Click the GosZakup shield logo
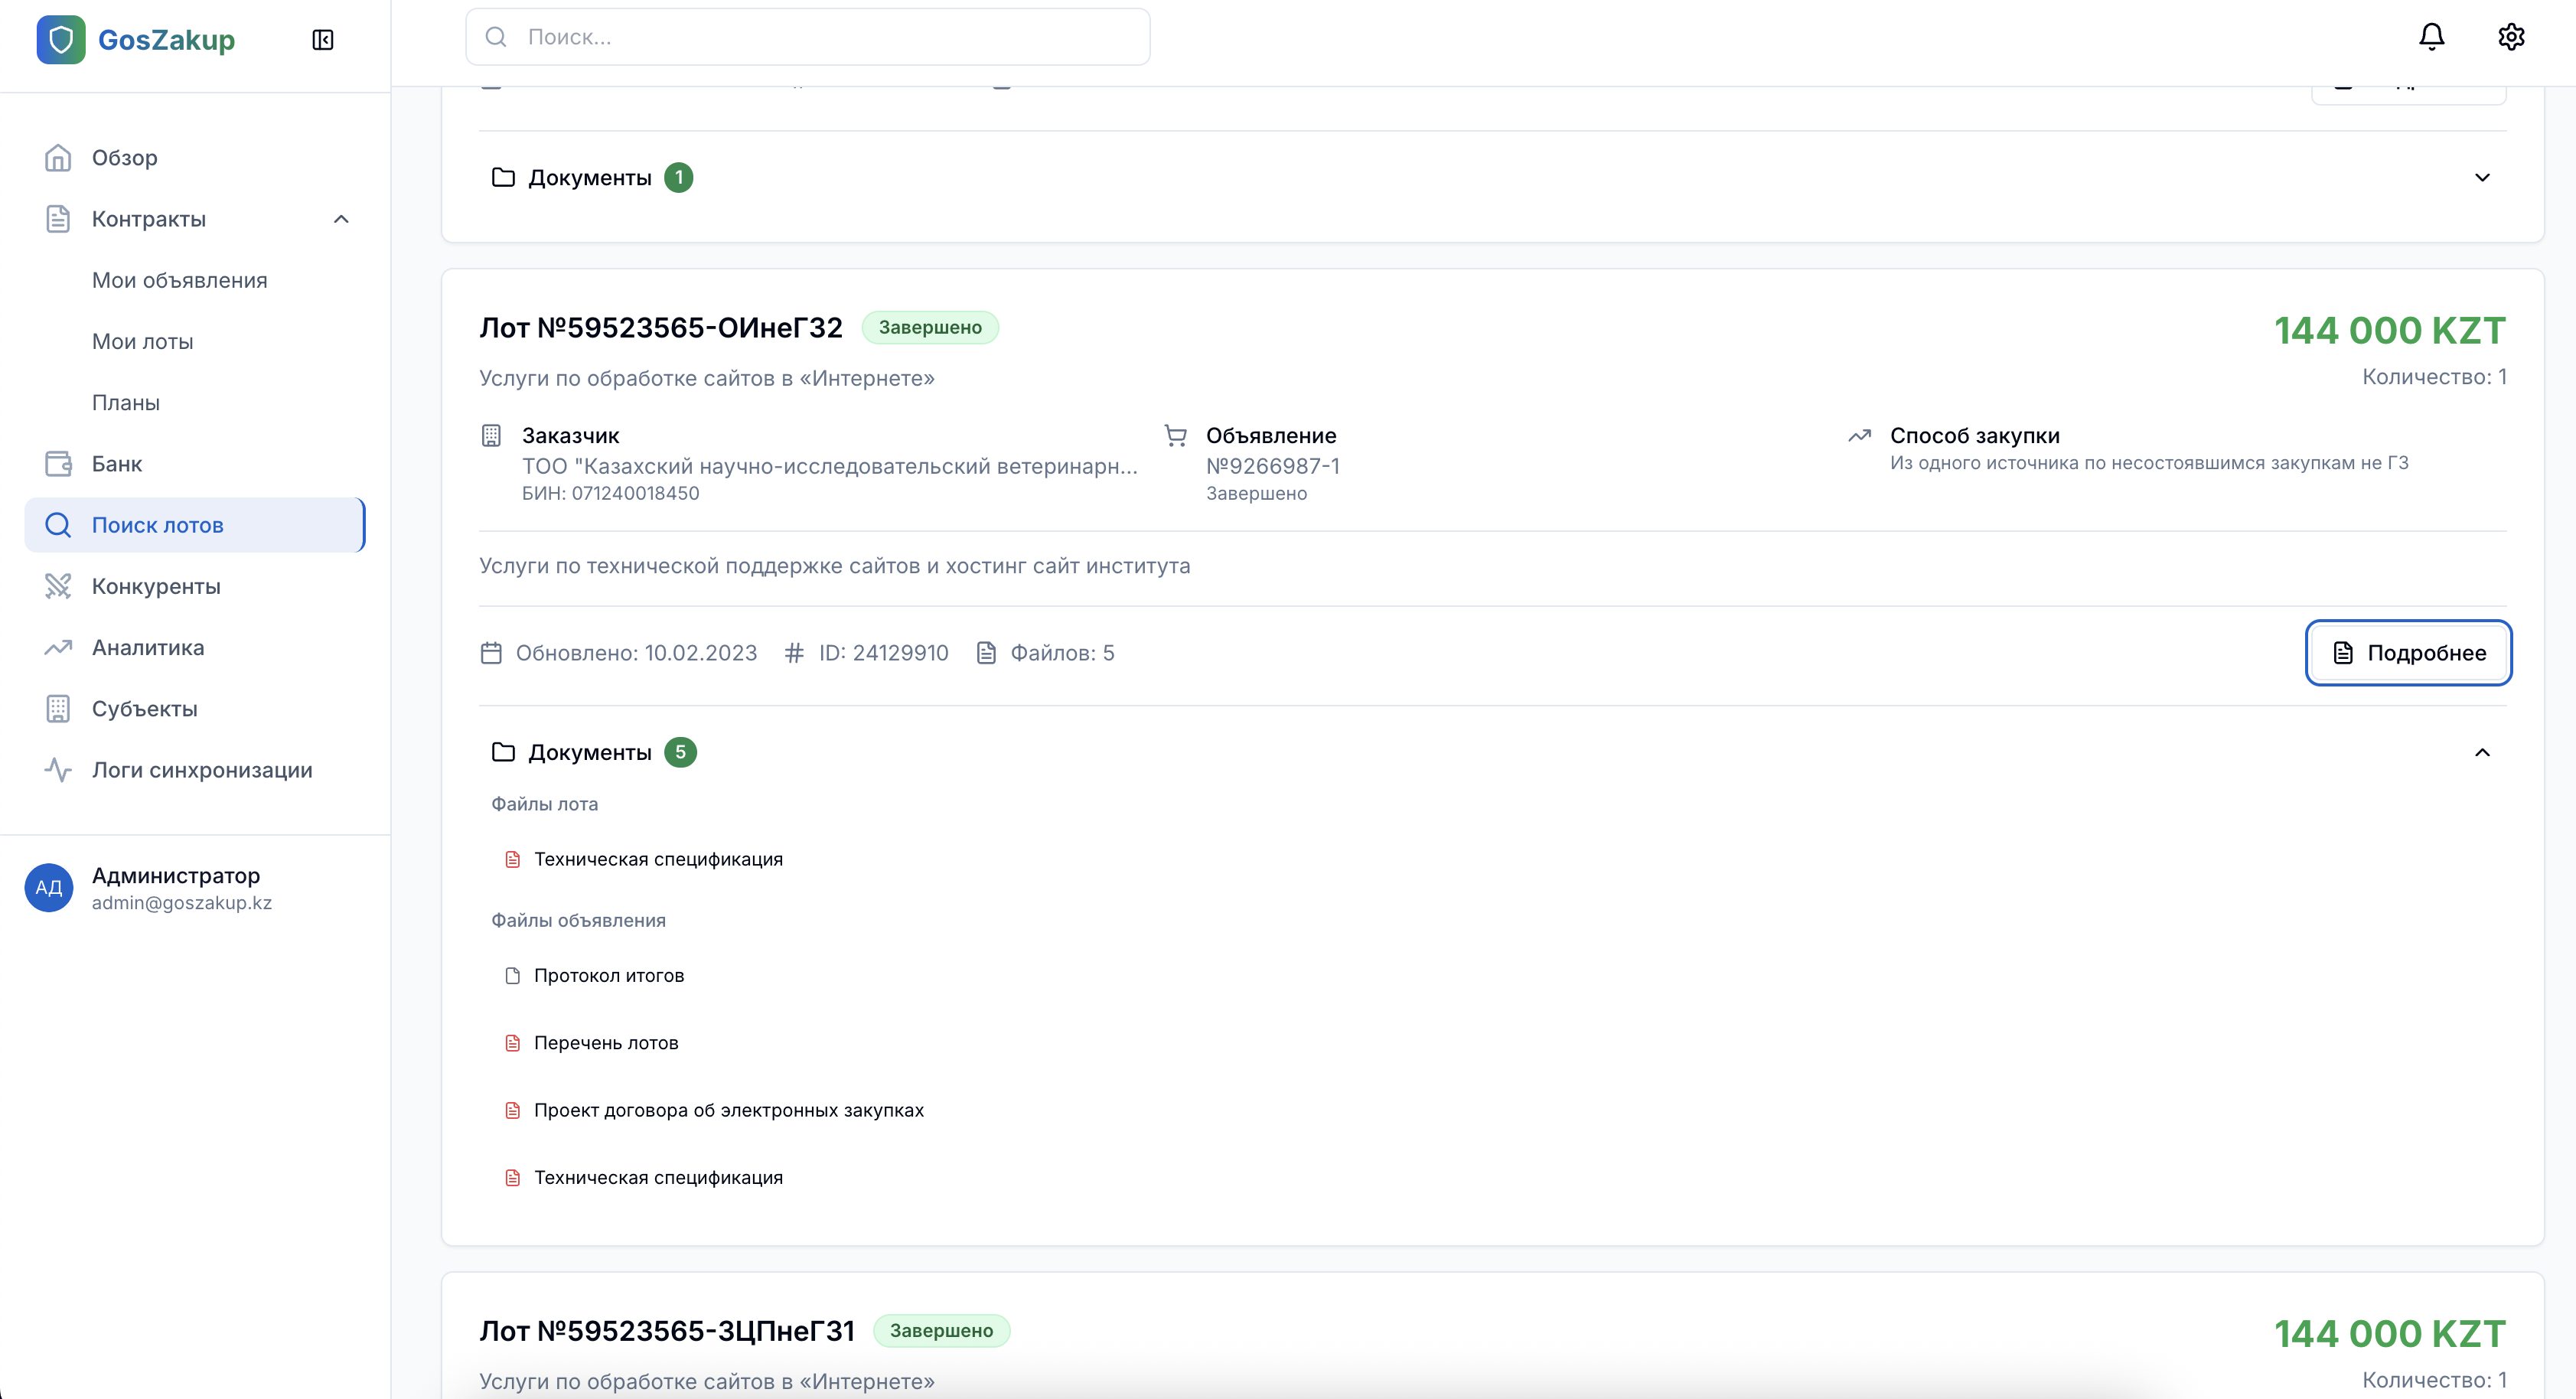This screenshot has width=2576, height=1399. coord(61,40)
